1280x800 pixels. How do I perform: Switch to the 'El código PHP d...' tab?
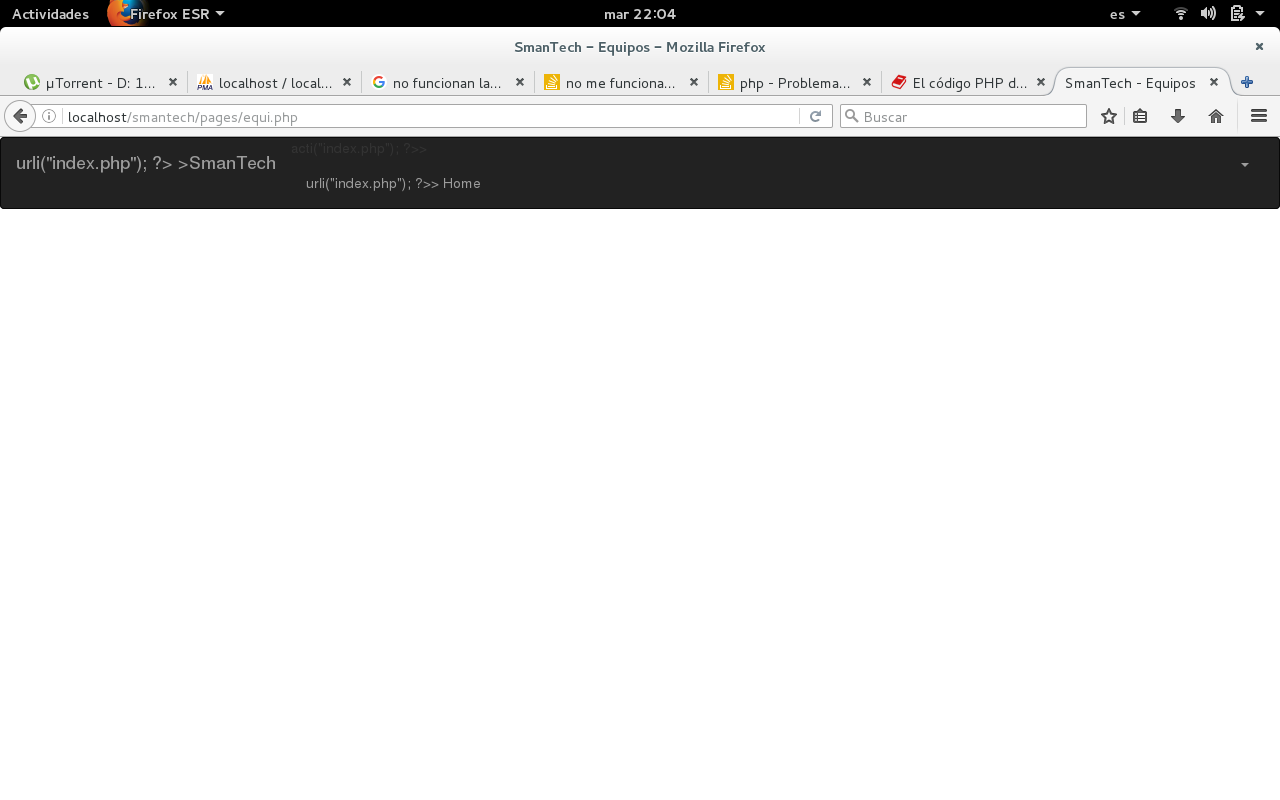pos(968,83)
